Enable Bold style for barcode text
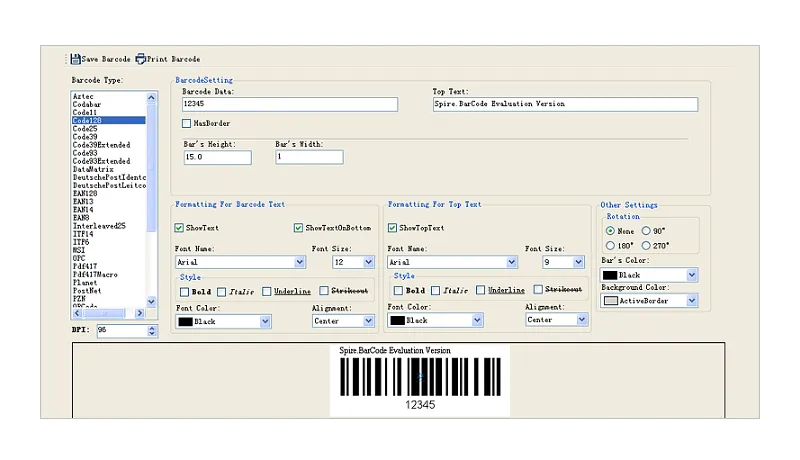Image resolution: width=800 pixels, height=460 pixels. 185,292
